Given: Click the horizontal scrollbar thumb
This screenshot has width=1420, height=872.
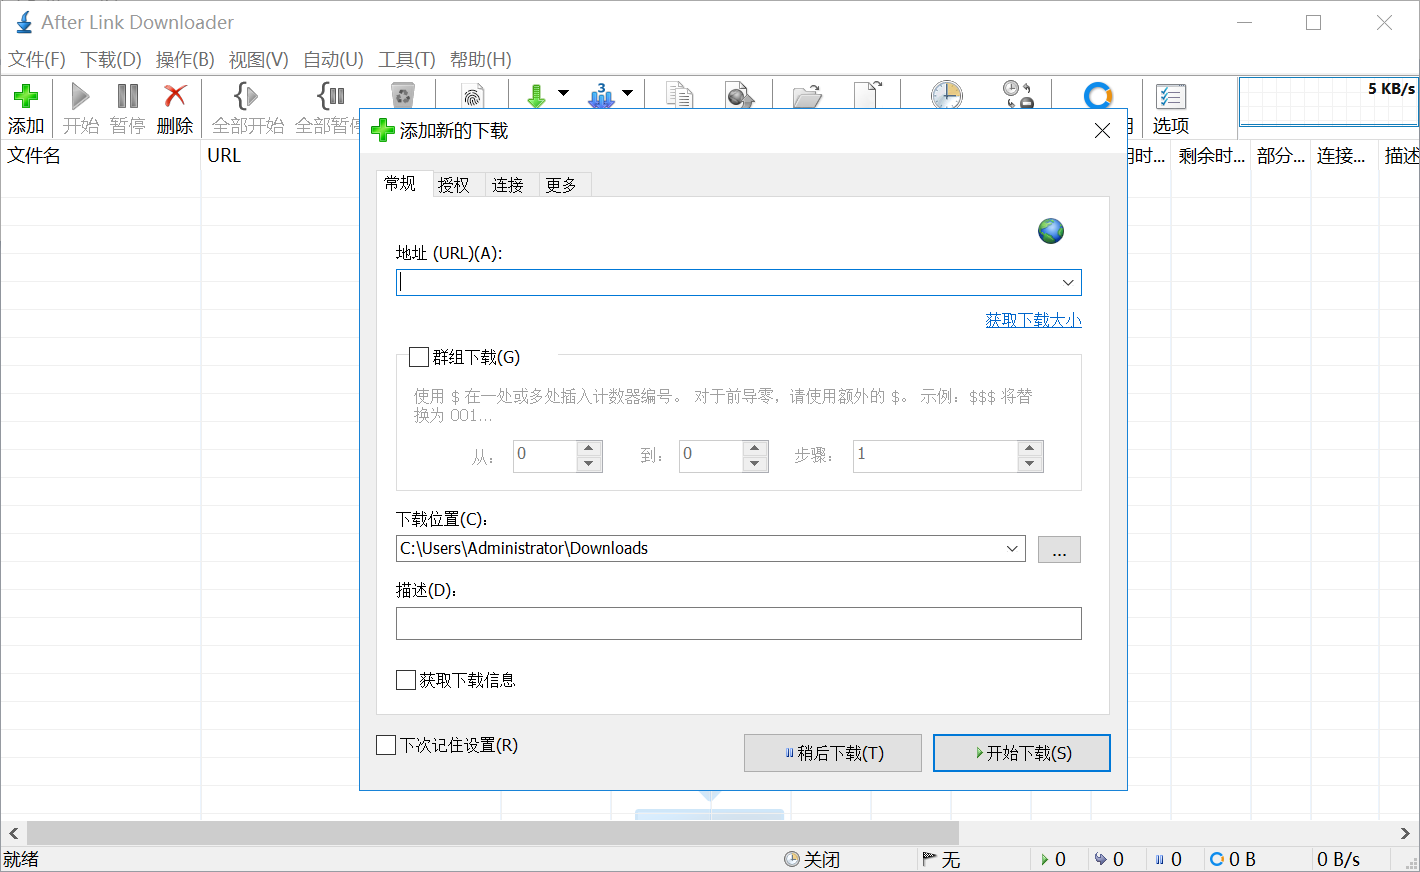Looking at the screenshot, I should click(x=493, y=833).
